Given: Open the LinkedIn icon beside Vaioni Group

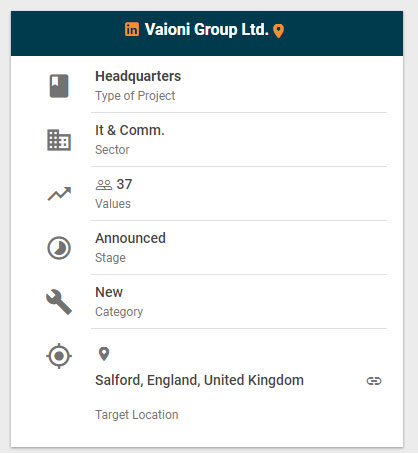Looking at the screenshot, I should (x=132, y=29).
